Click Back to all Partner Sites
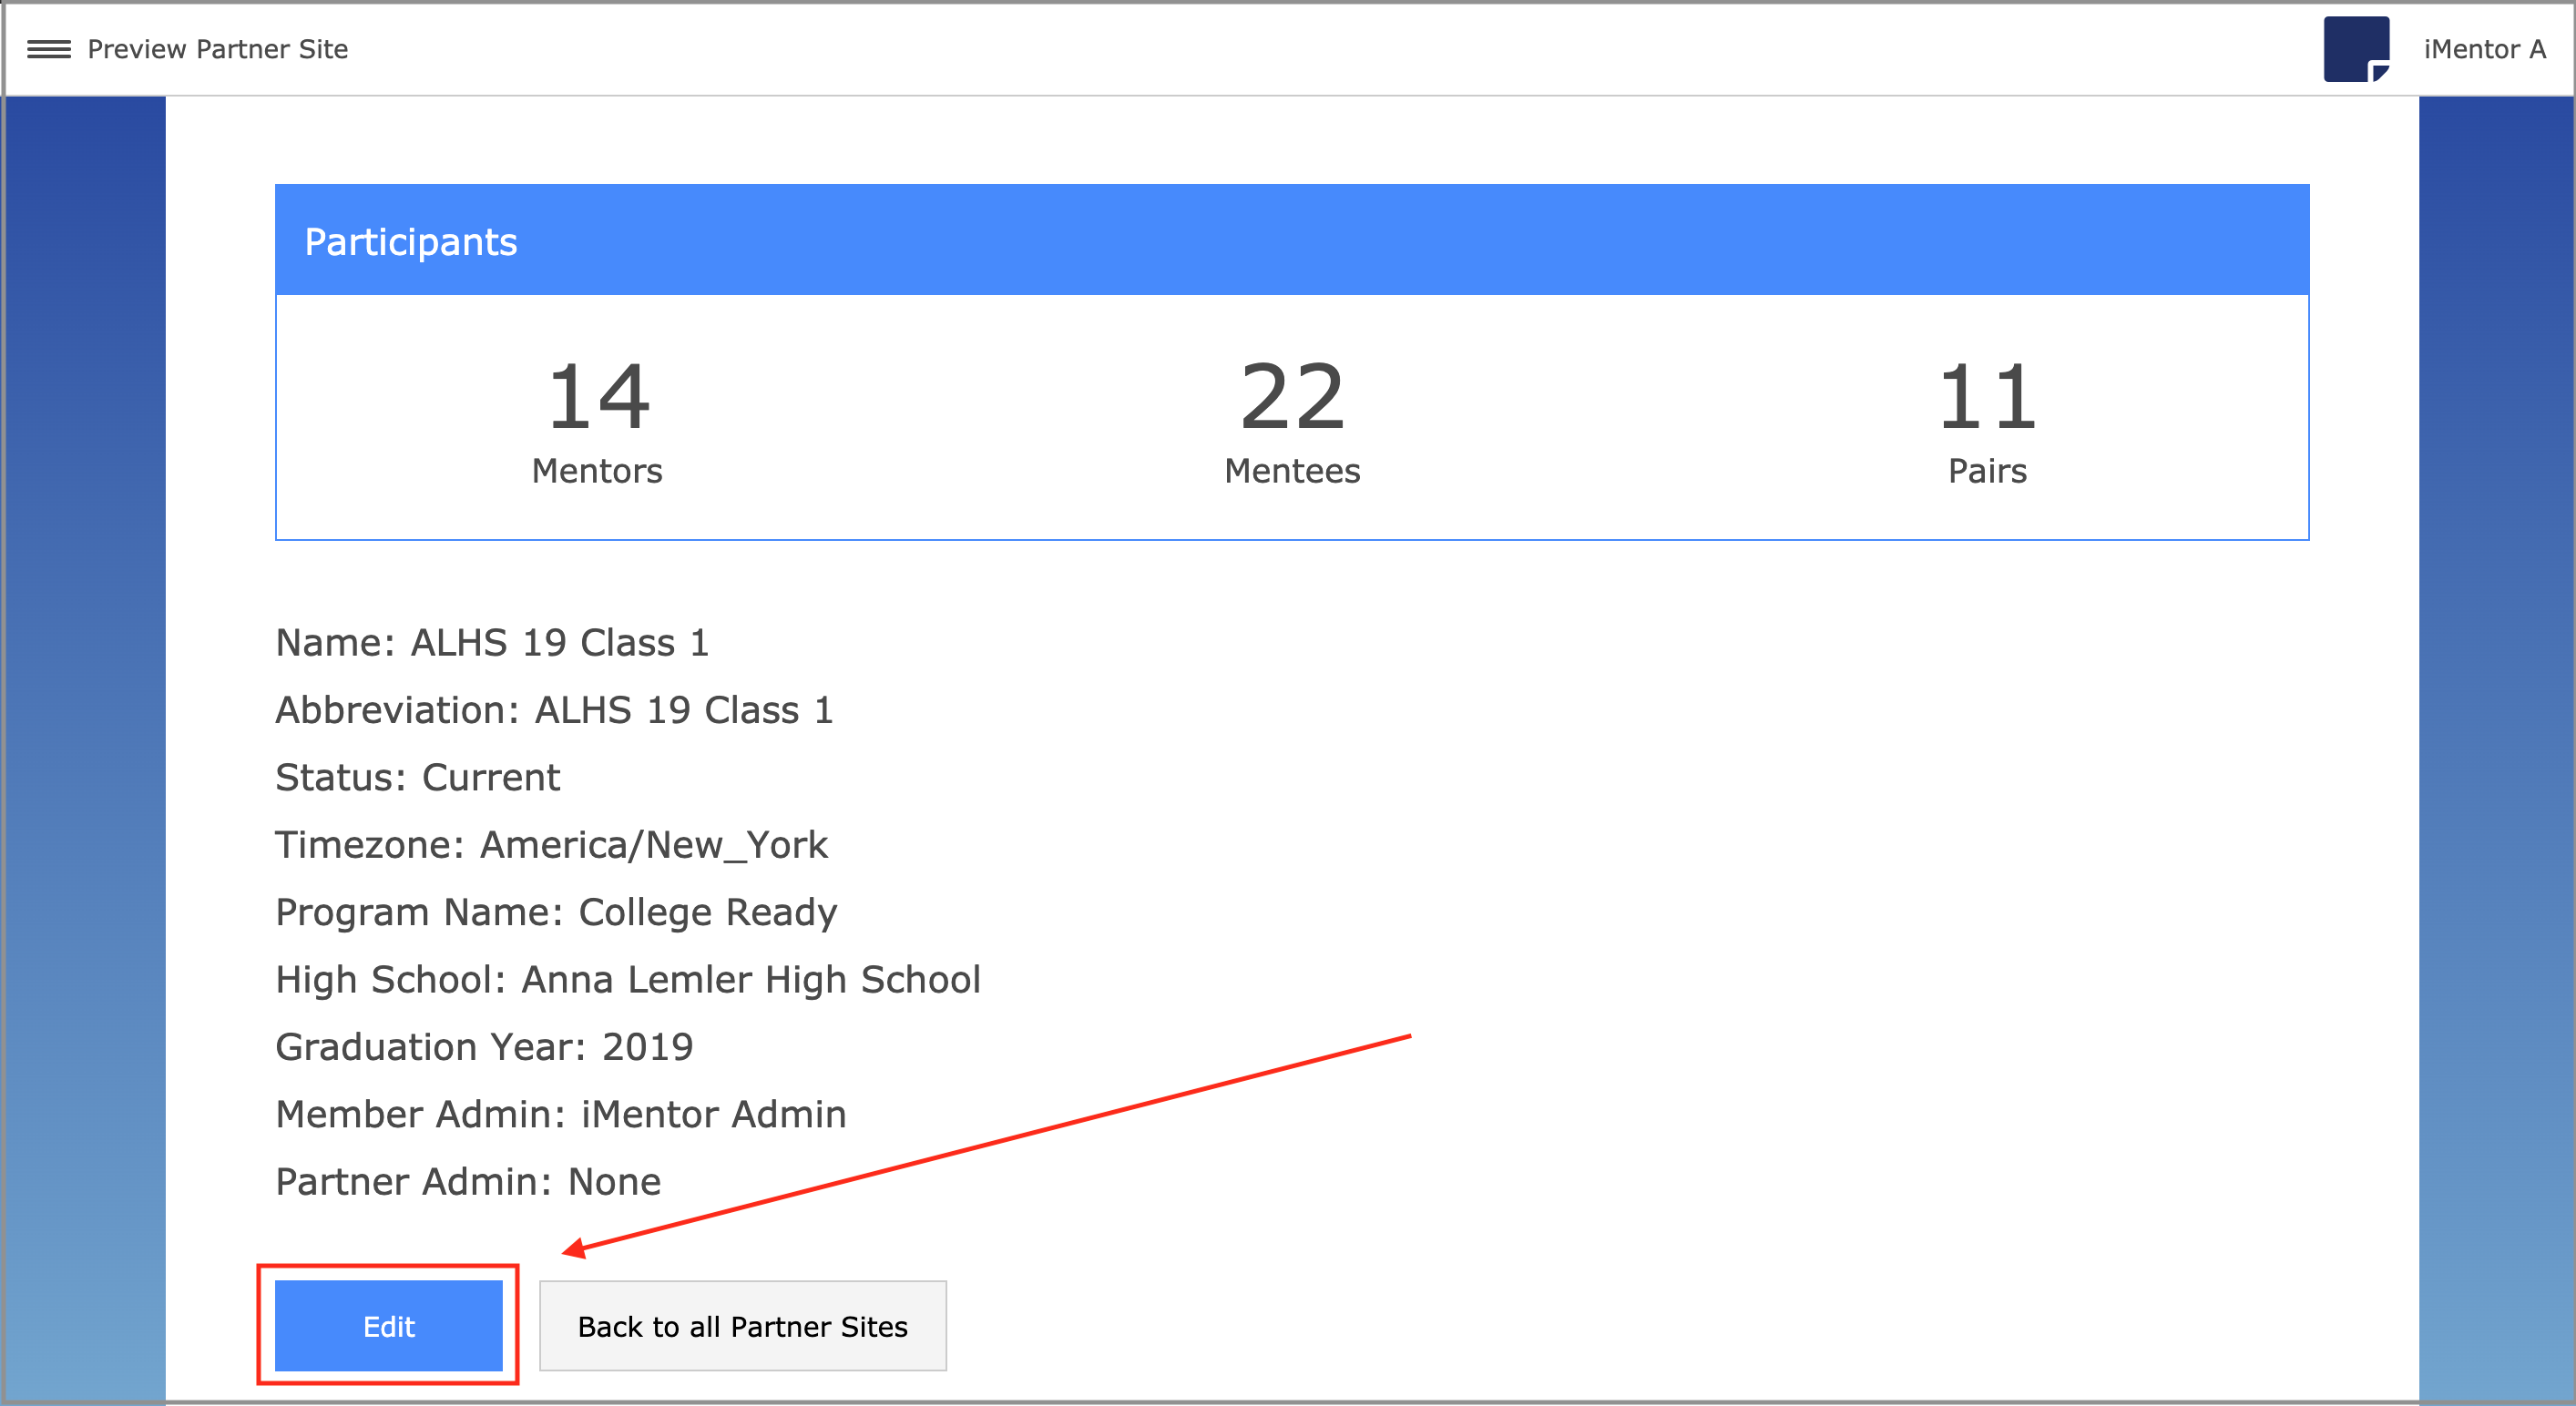This screenshot has width=2576, height=1406. (742, 1325)
